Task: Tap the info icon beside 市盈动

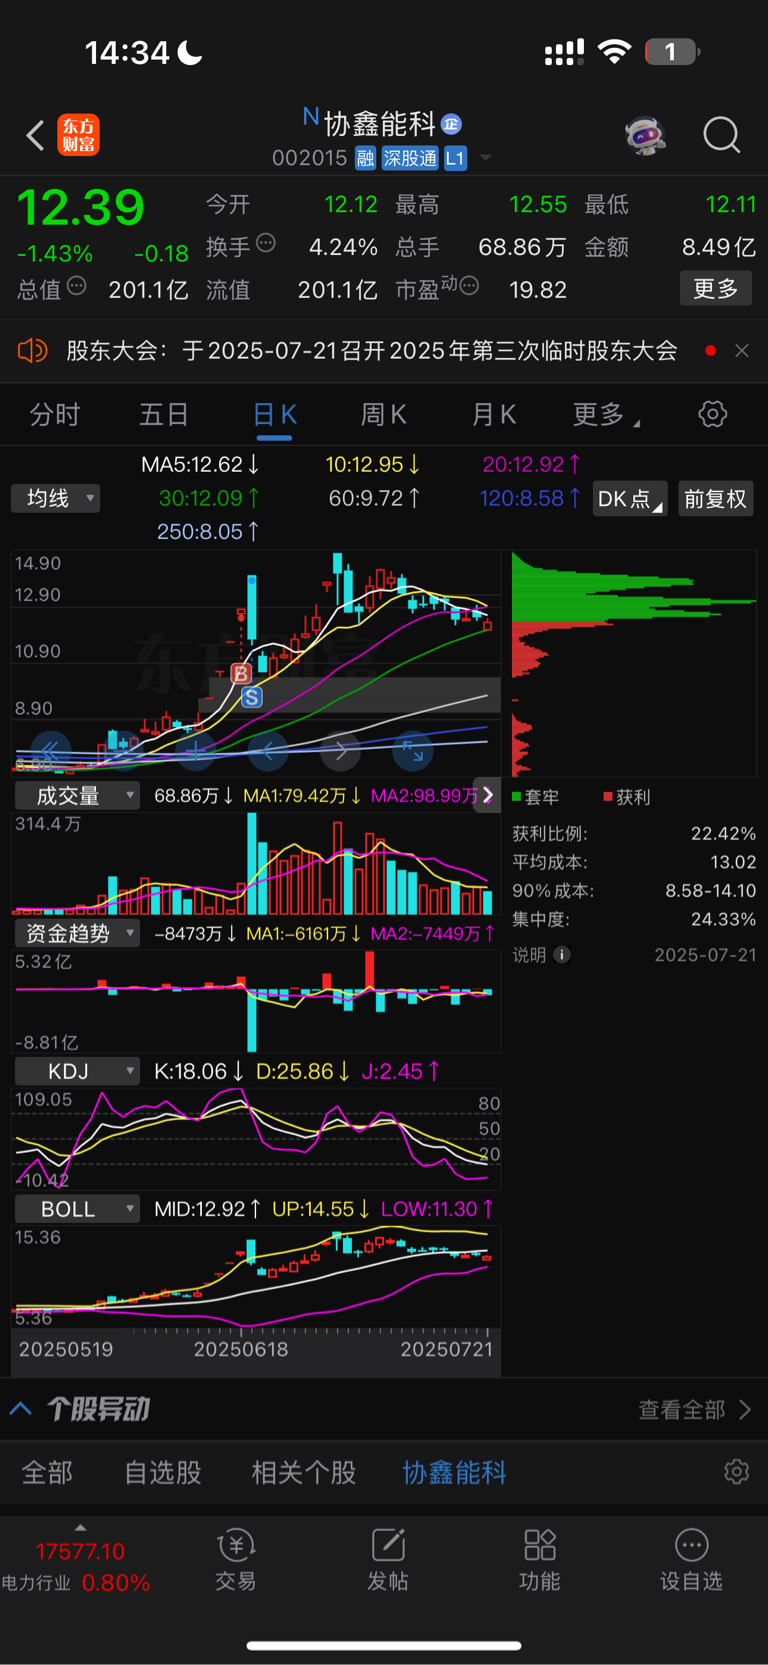Action: pyautogui.click(x=470, y=286)
